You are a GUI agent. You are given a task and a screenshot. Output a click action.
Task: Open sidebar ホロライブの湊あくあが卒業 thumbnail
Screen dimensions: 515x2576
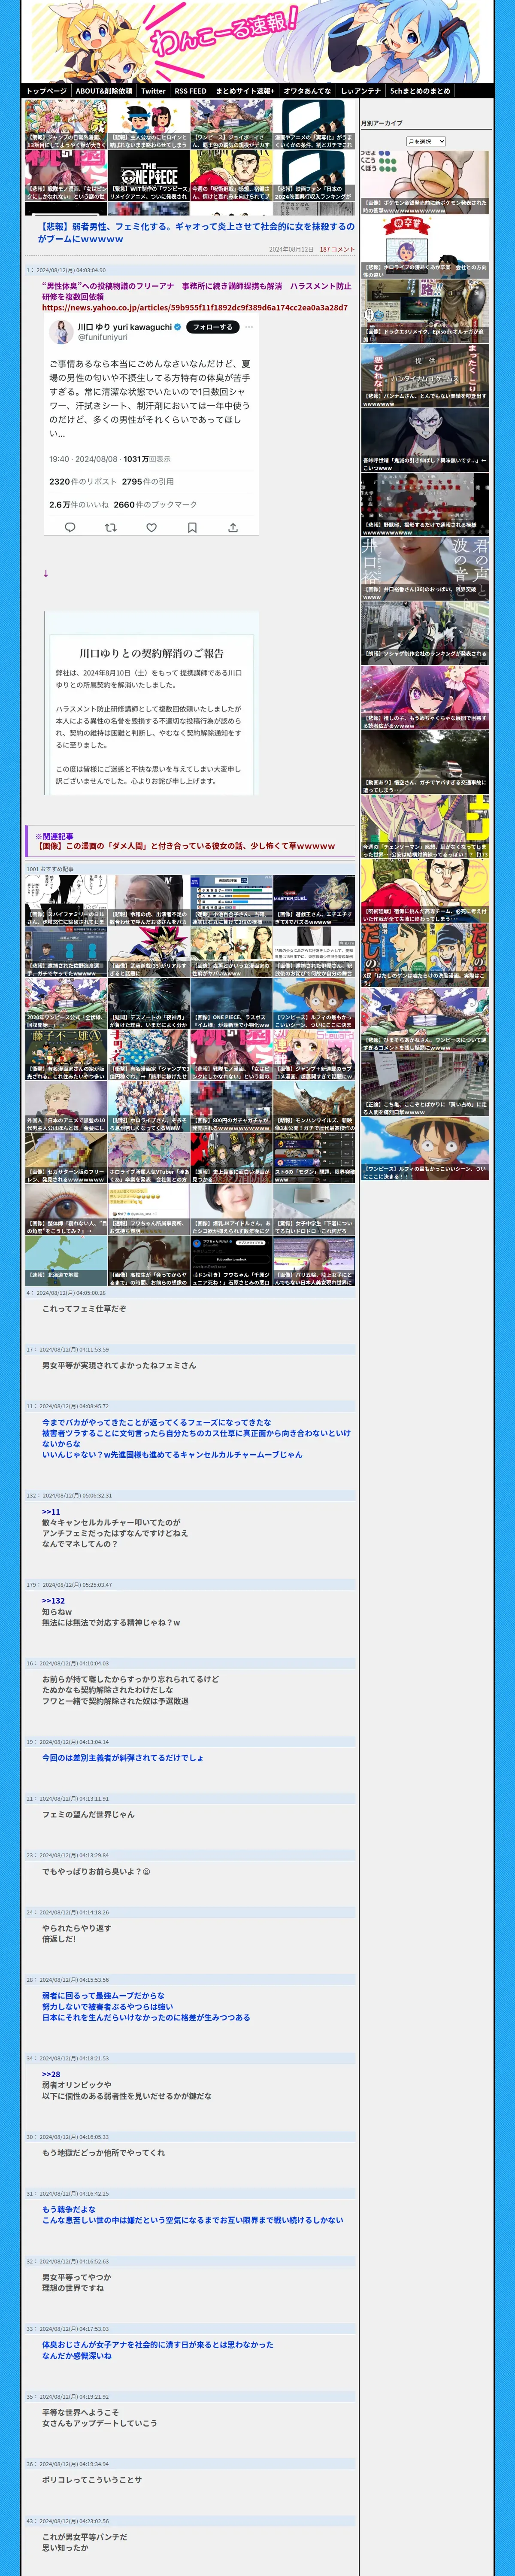tap(425, 247)
